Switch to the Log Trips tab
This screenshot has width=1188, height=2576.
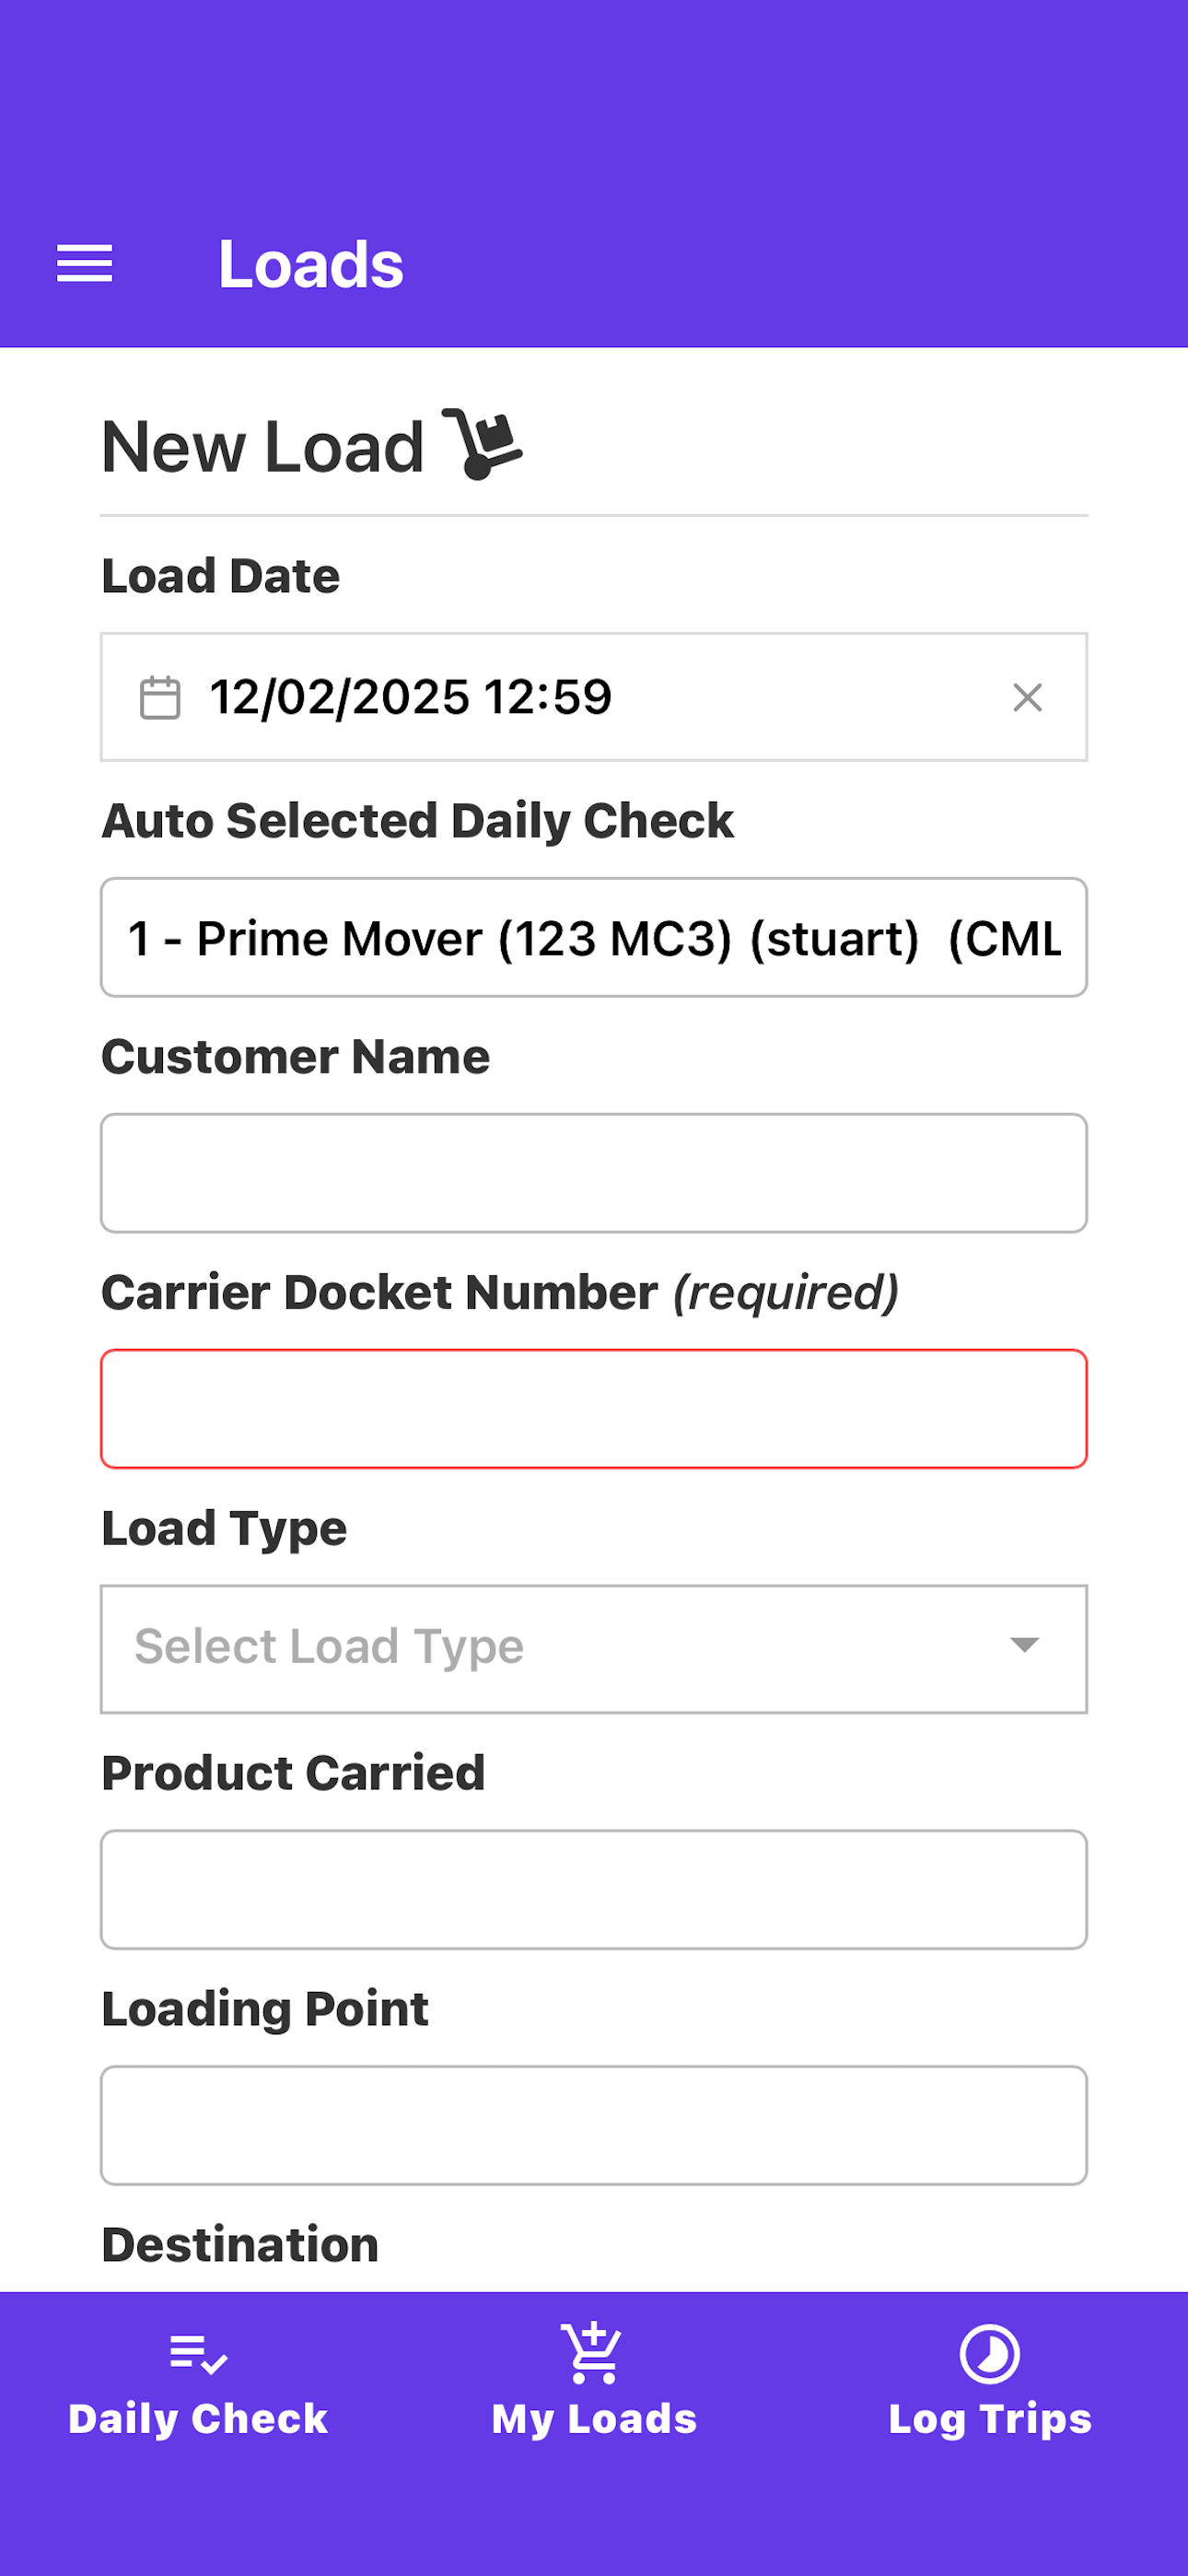point(990,2382)
